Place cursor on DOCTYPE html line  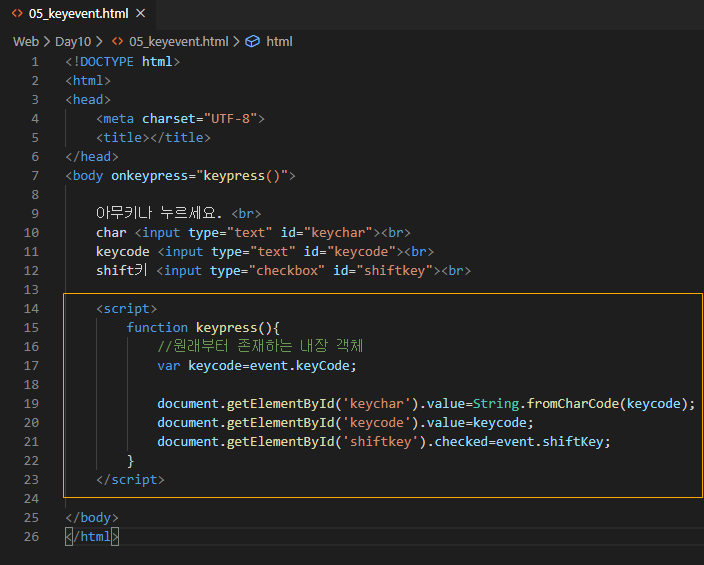point(123,62)
